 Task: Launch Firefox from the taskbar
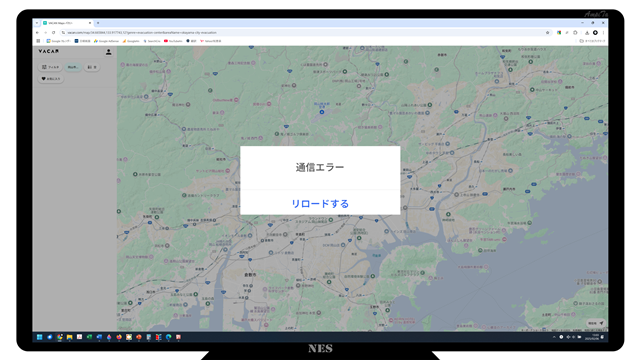pos(119,337)
